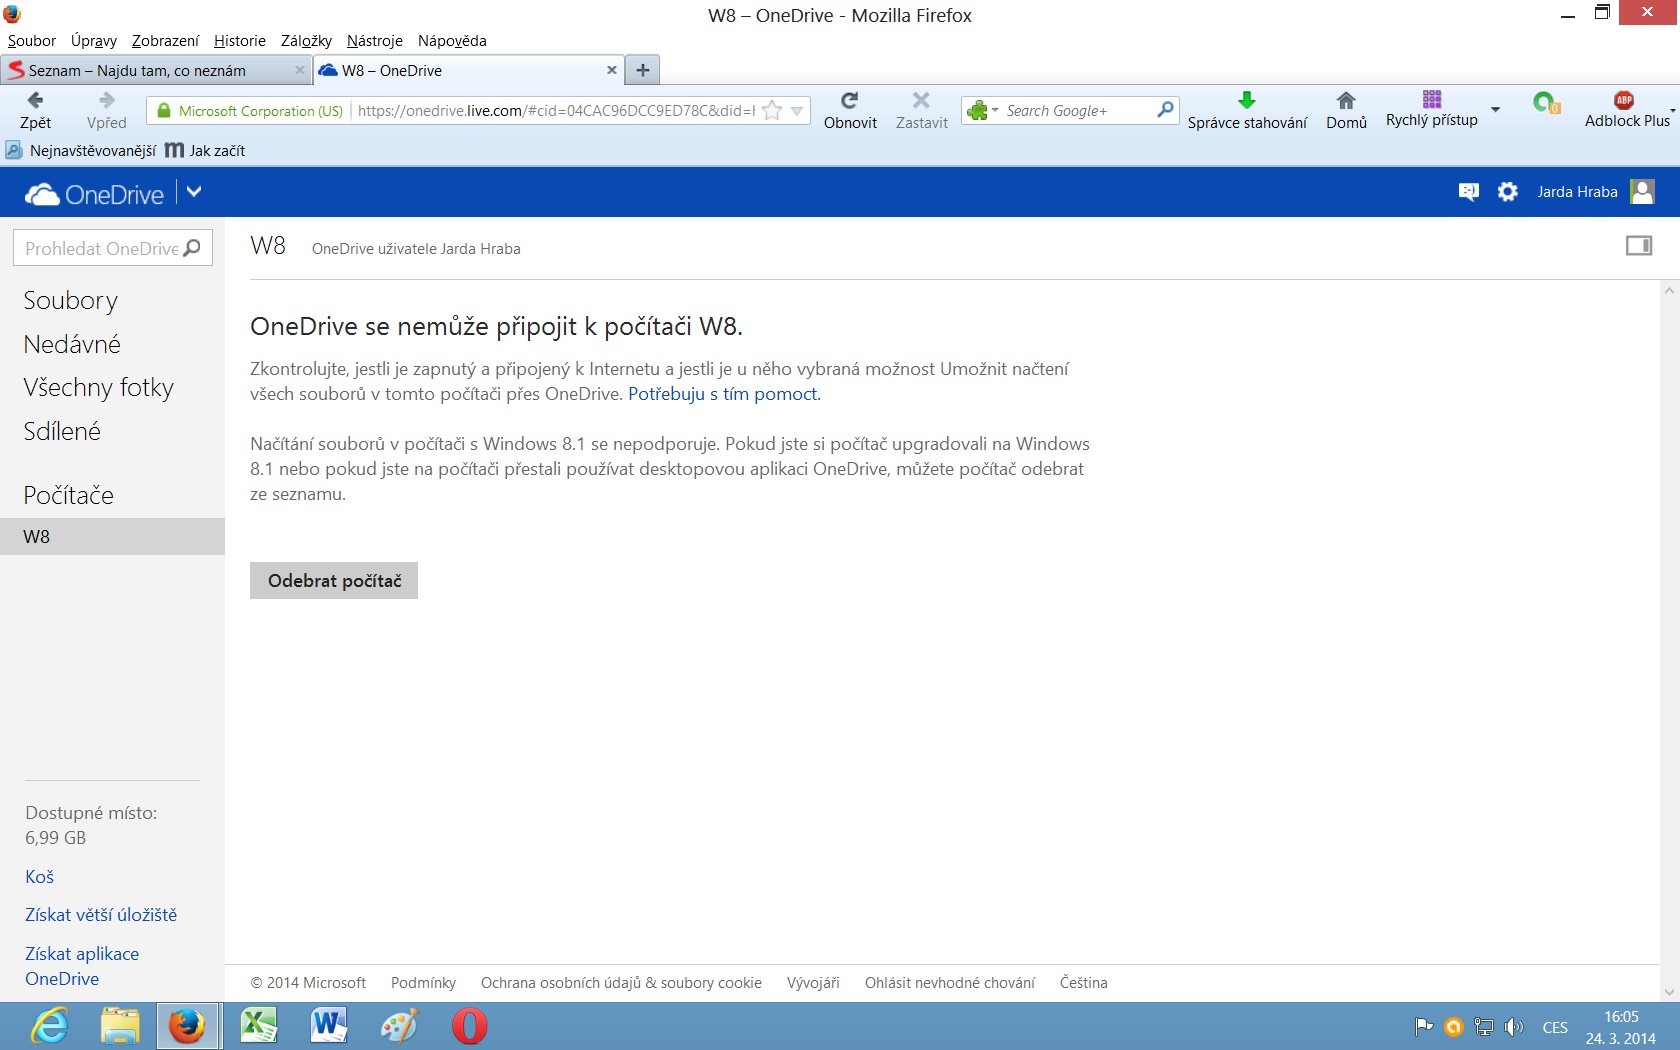Open the Nápověda menu

coord(452,41)
